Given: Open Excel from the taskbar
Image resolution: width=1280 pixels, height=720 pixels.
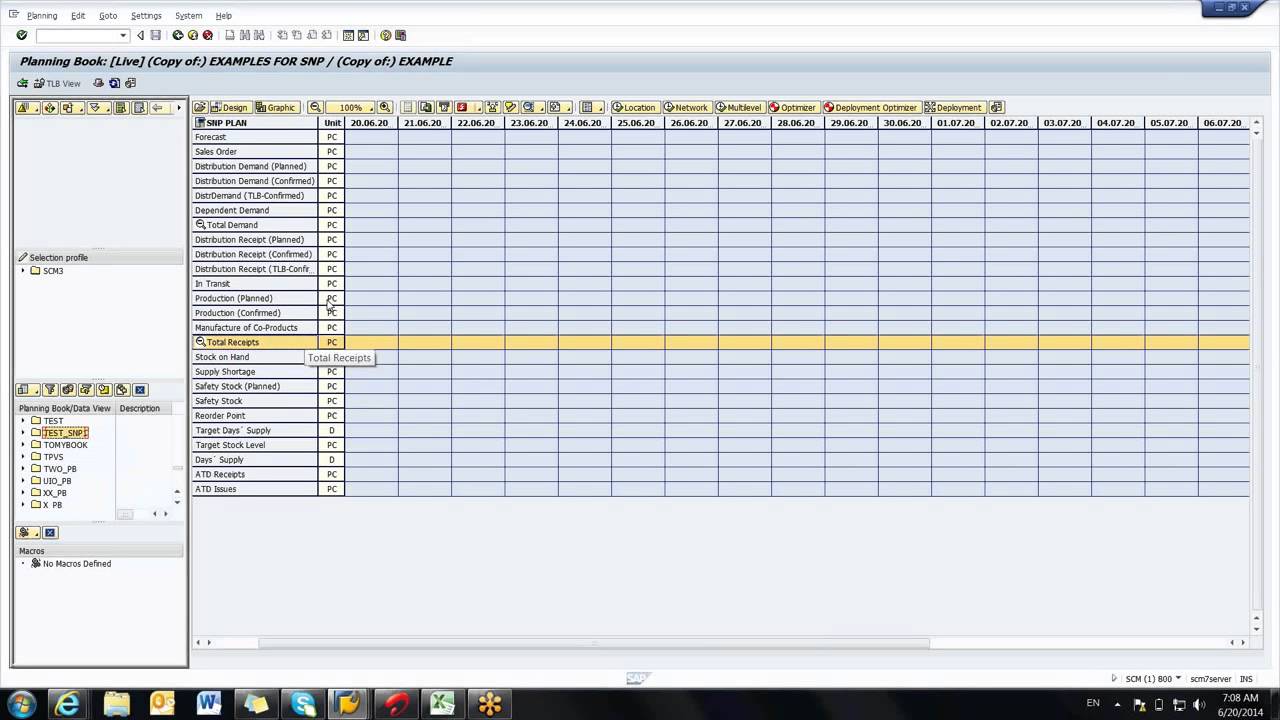Looking at the screenshot, I should tap(443, 704).
